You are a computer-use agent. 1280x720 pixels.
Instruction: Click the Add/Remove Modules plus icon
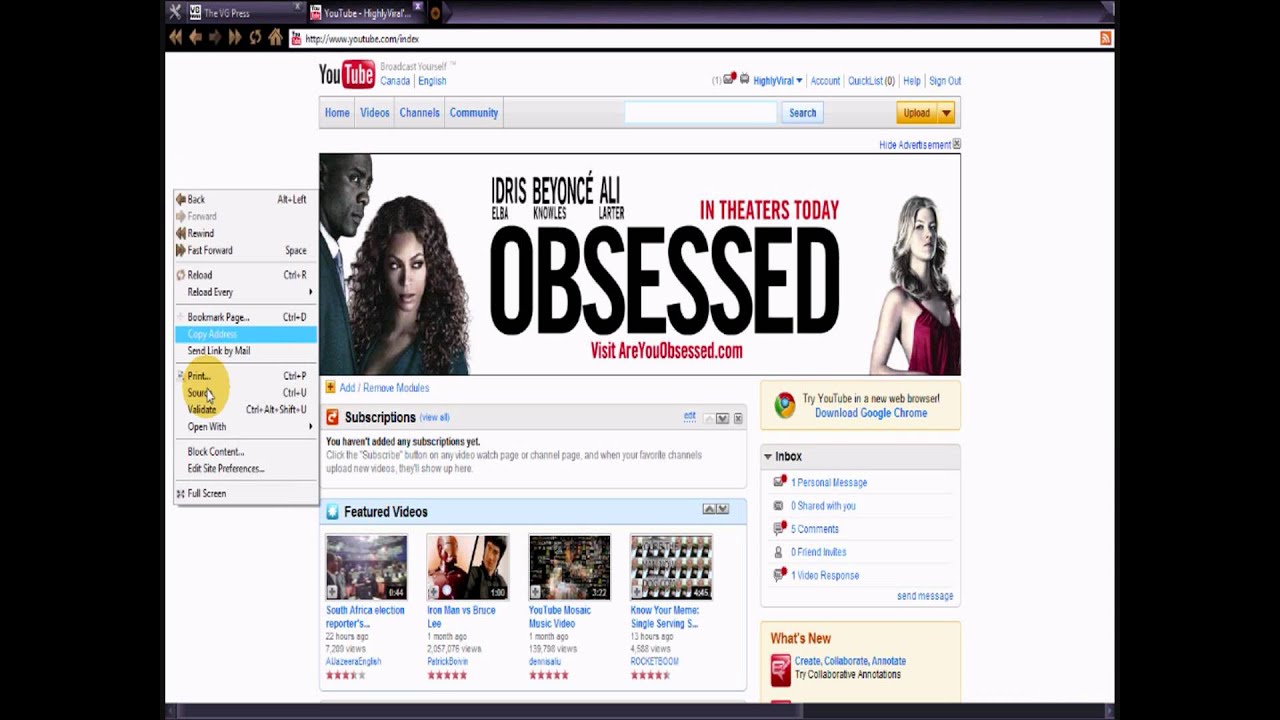pos(330,388)
